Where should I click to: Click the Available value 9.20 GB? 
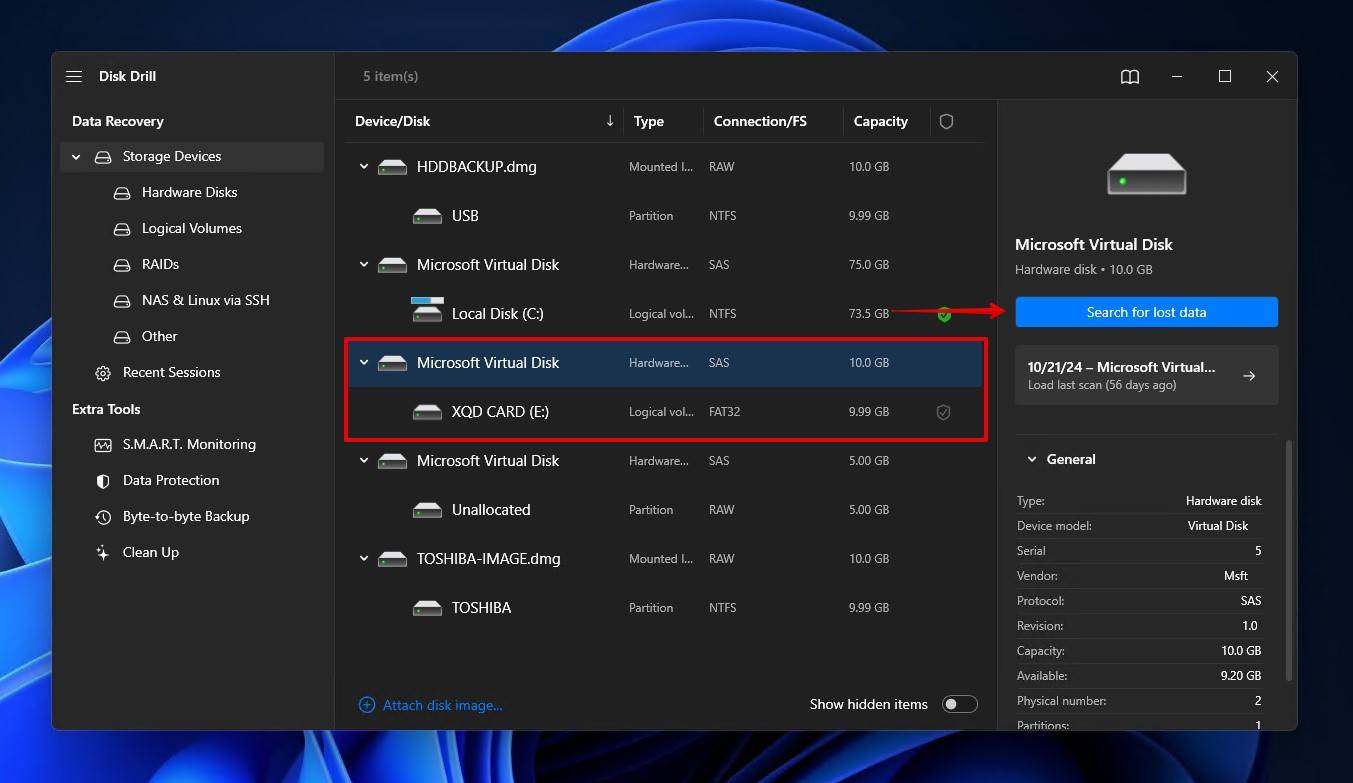1239,676
